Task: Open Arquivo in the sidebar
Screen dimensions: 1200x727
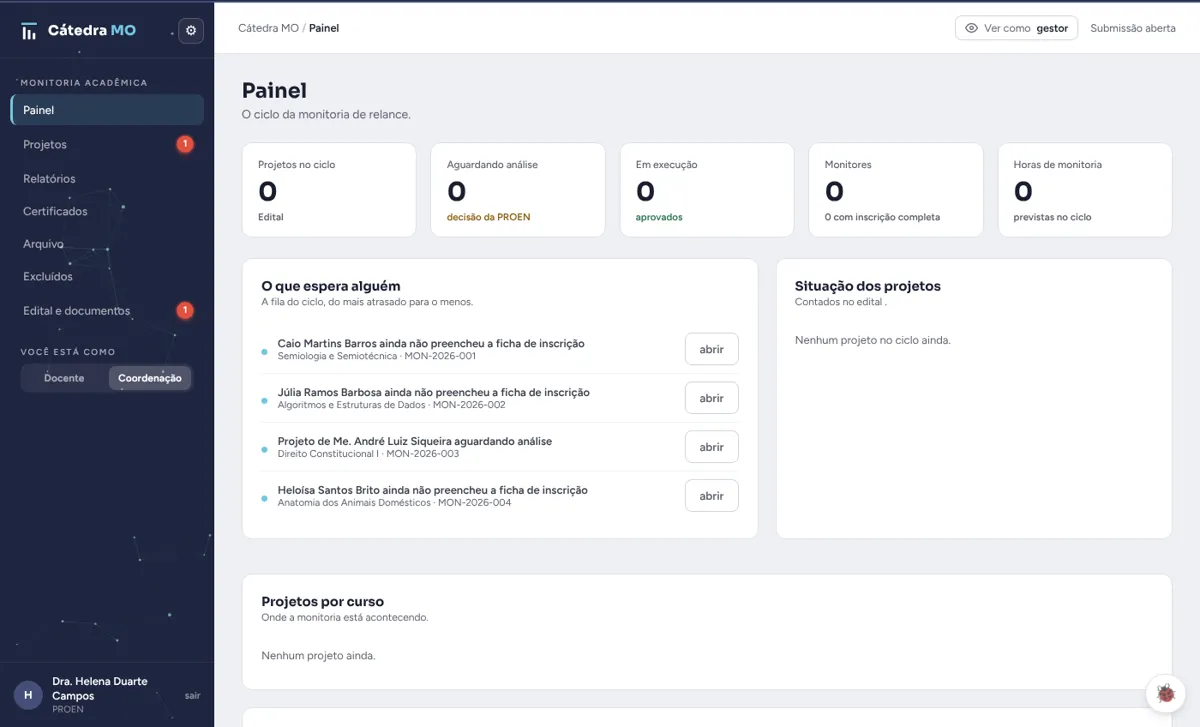Action: [107, 243]
